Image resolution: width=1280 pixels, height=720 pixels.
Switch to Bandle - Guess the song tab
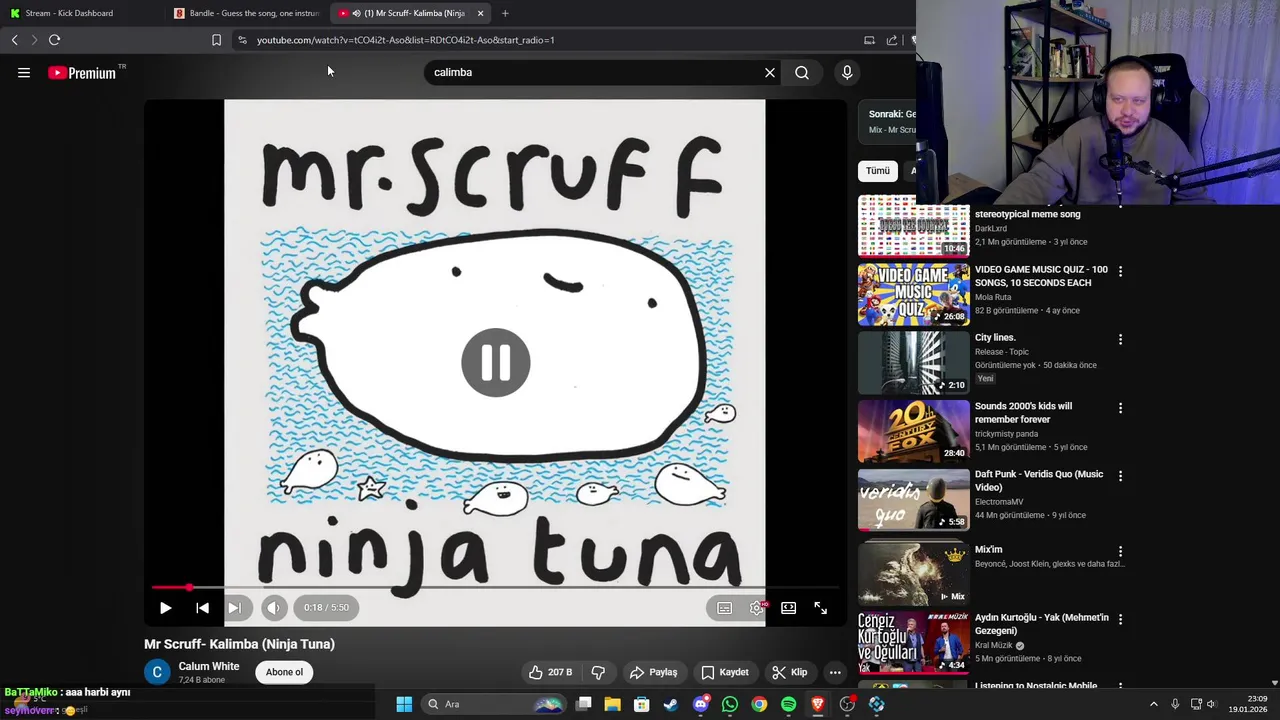tap(246, 13)
